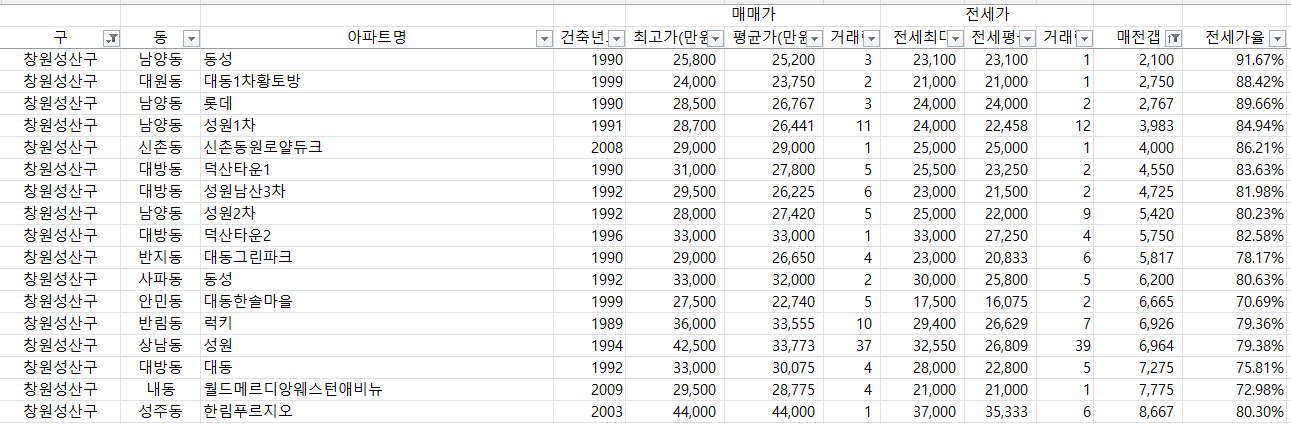Select the 매전갭 value 3,983
Screen dimensions: 1291x424
click(x=1139, y=125)
